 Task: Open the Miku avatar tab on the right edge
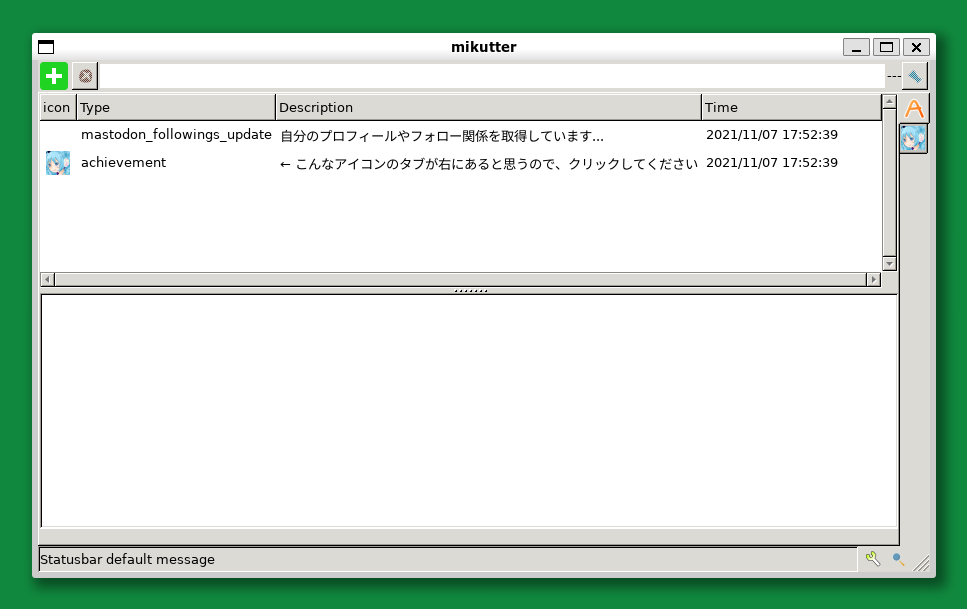tap(914, 139)
